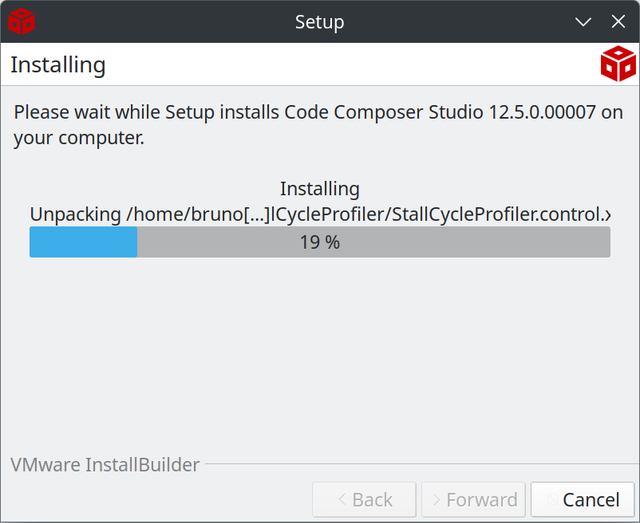Close the Setup window with the X
This screenshot has width=640, height=523.
[618, 22]
